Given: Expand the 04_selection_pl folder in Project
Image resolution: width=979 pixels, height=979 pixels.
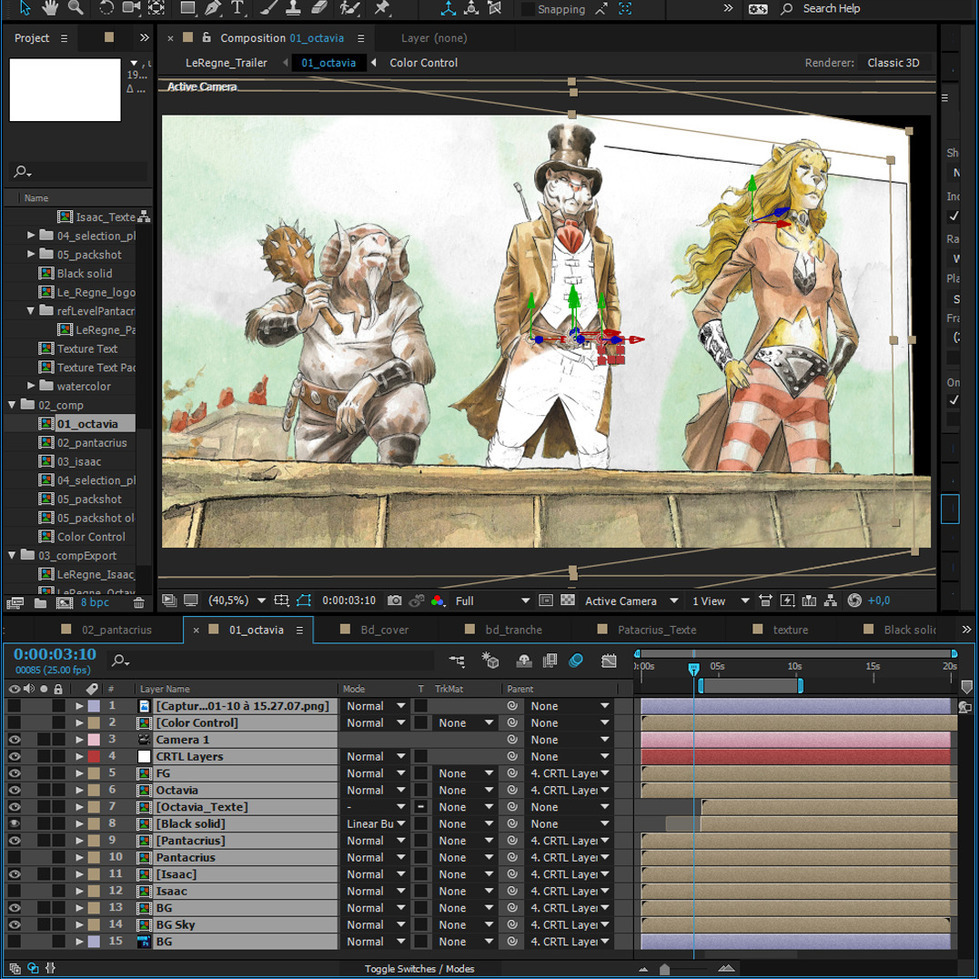Looking at the screenshot, I should [x=31, y=235].
